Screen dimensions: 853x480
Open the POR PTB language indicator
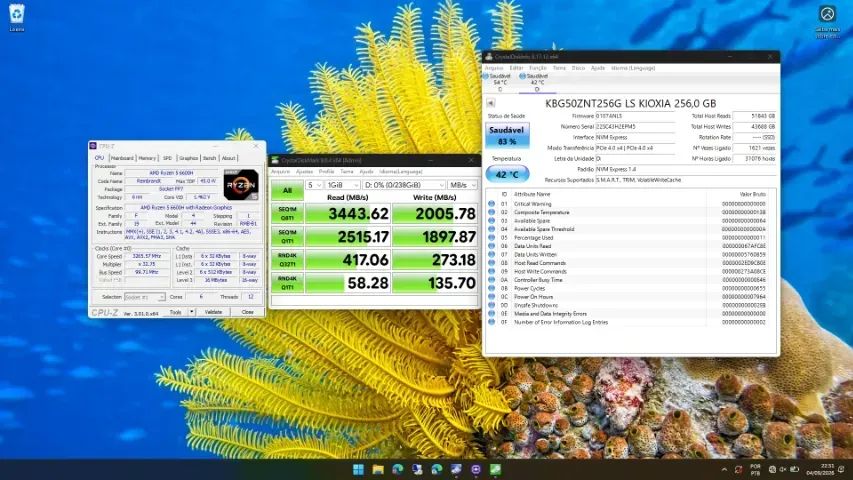(x=756, y=470)
